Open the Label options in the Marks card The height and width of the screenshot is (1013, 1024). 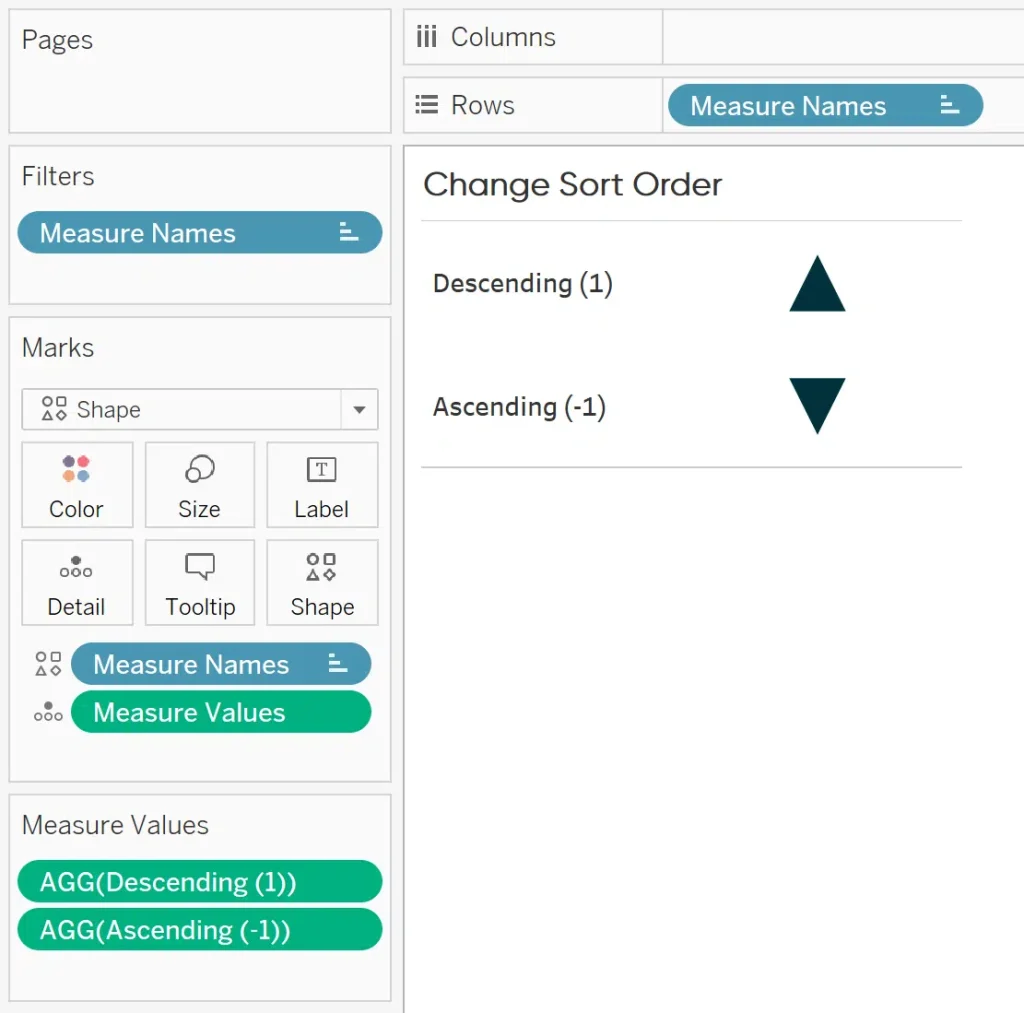click(x=322, y=485)
